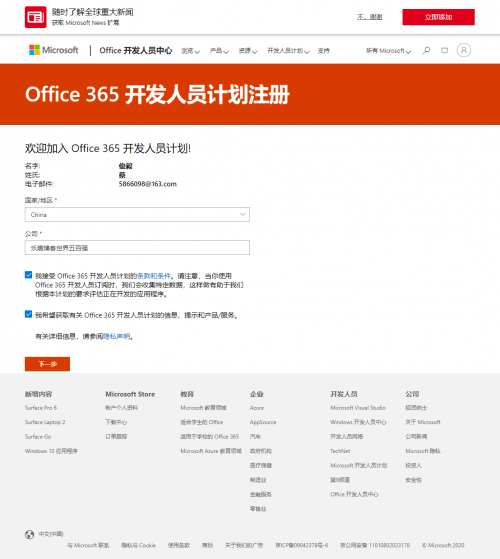Click into the 公司 text field
This screenshot has height=559, width=500.
pyautogui.click(x=137, y=248)
